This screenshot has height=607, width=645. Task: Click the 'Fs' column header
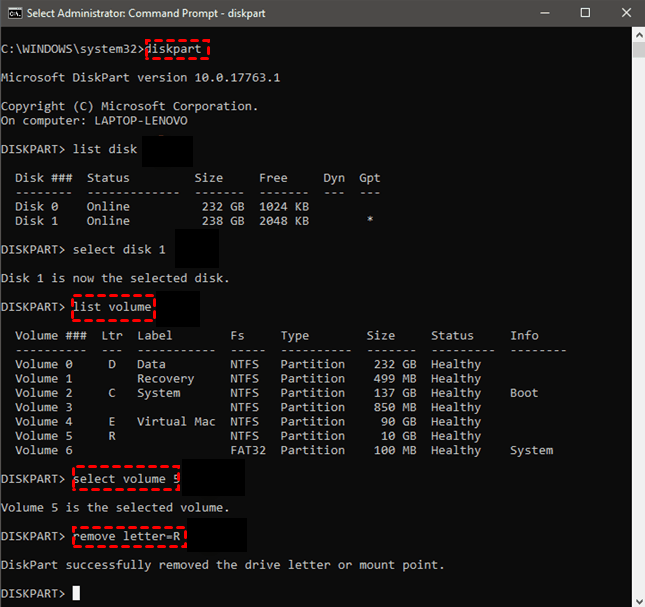[x=237, y=336]
